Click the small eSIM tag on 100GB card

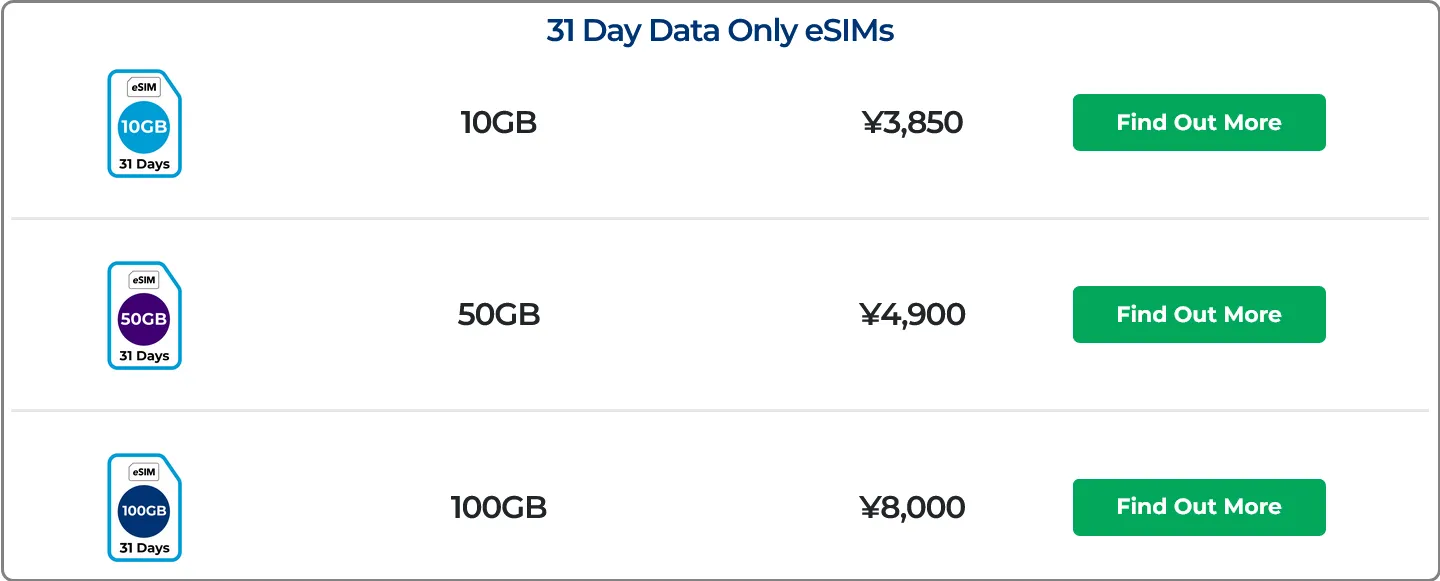[x=144, y=472]
